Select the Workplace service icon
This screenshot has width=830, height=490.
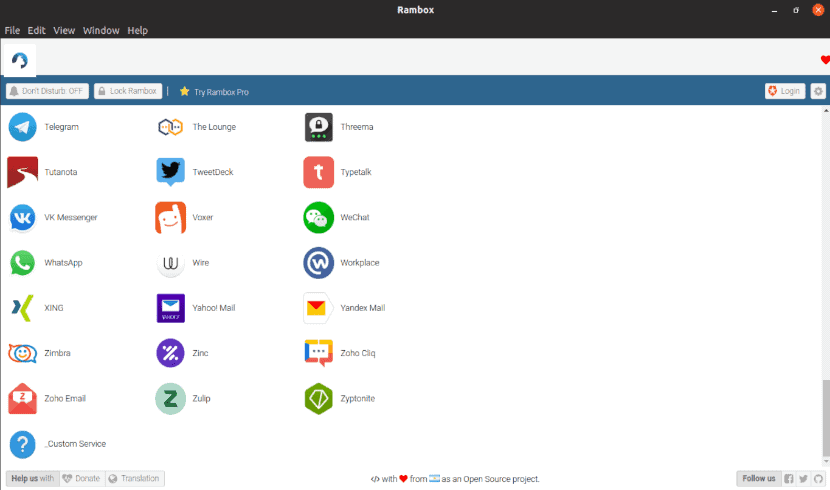pos(318,263)
